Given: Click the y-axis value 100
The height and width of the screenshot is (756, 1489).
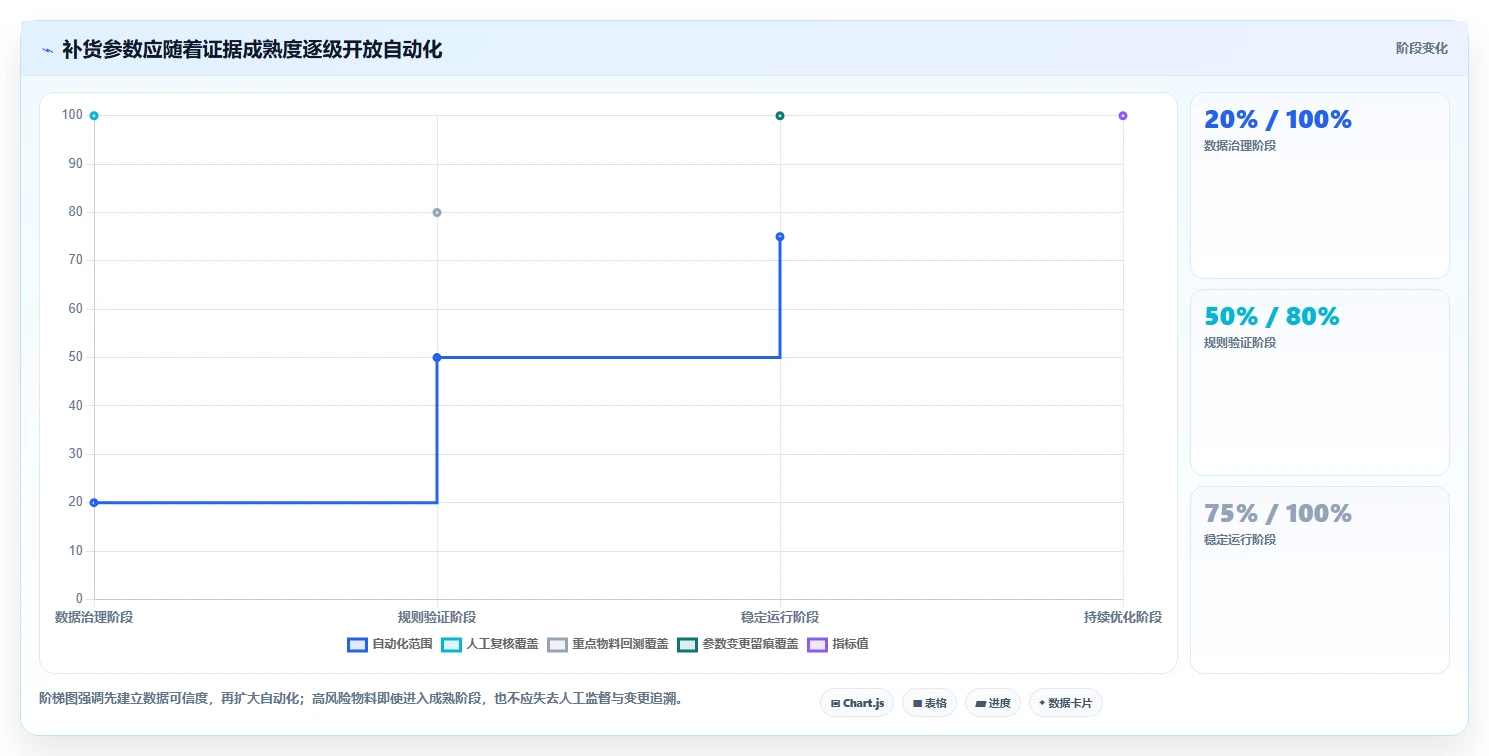Looking at the screenshot, I should pyautogui.click(x=72, y=115).
